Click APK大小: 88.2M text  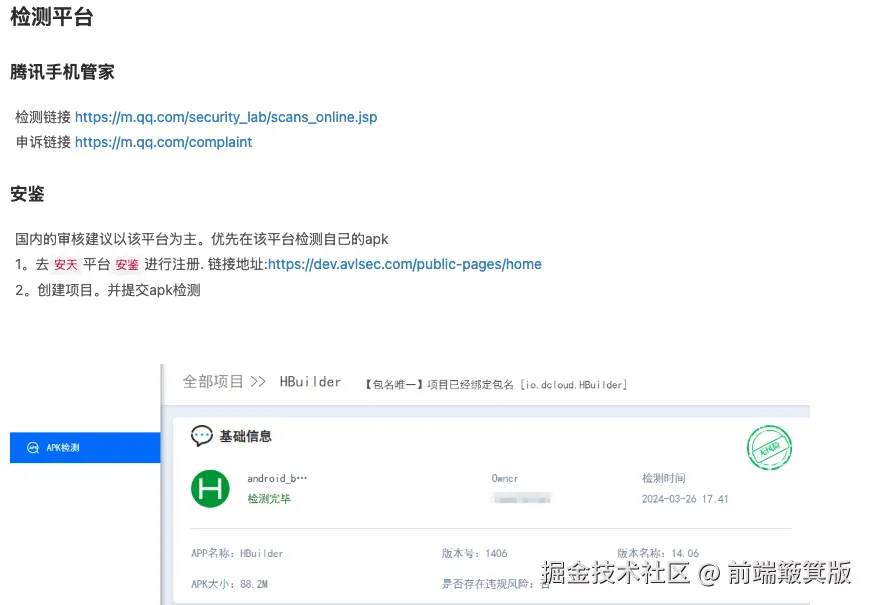click(229, 584)
